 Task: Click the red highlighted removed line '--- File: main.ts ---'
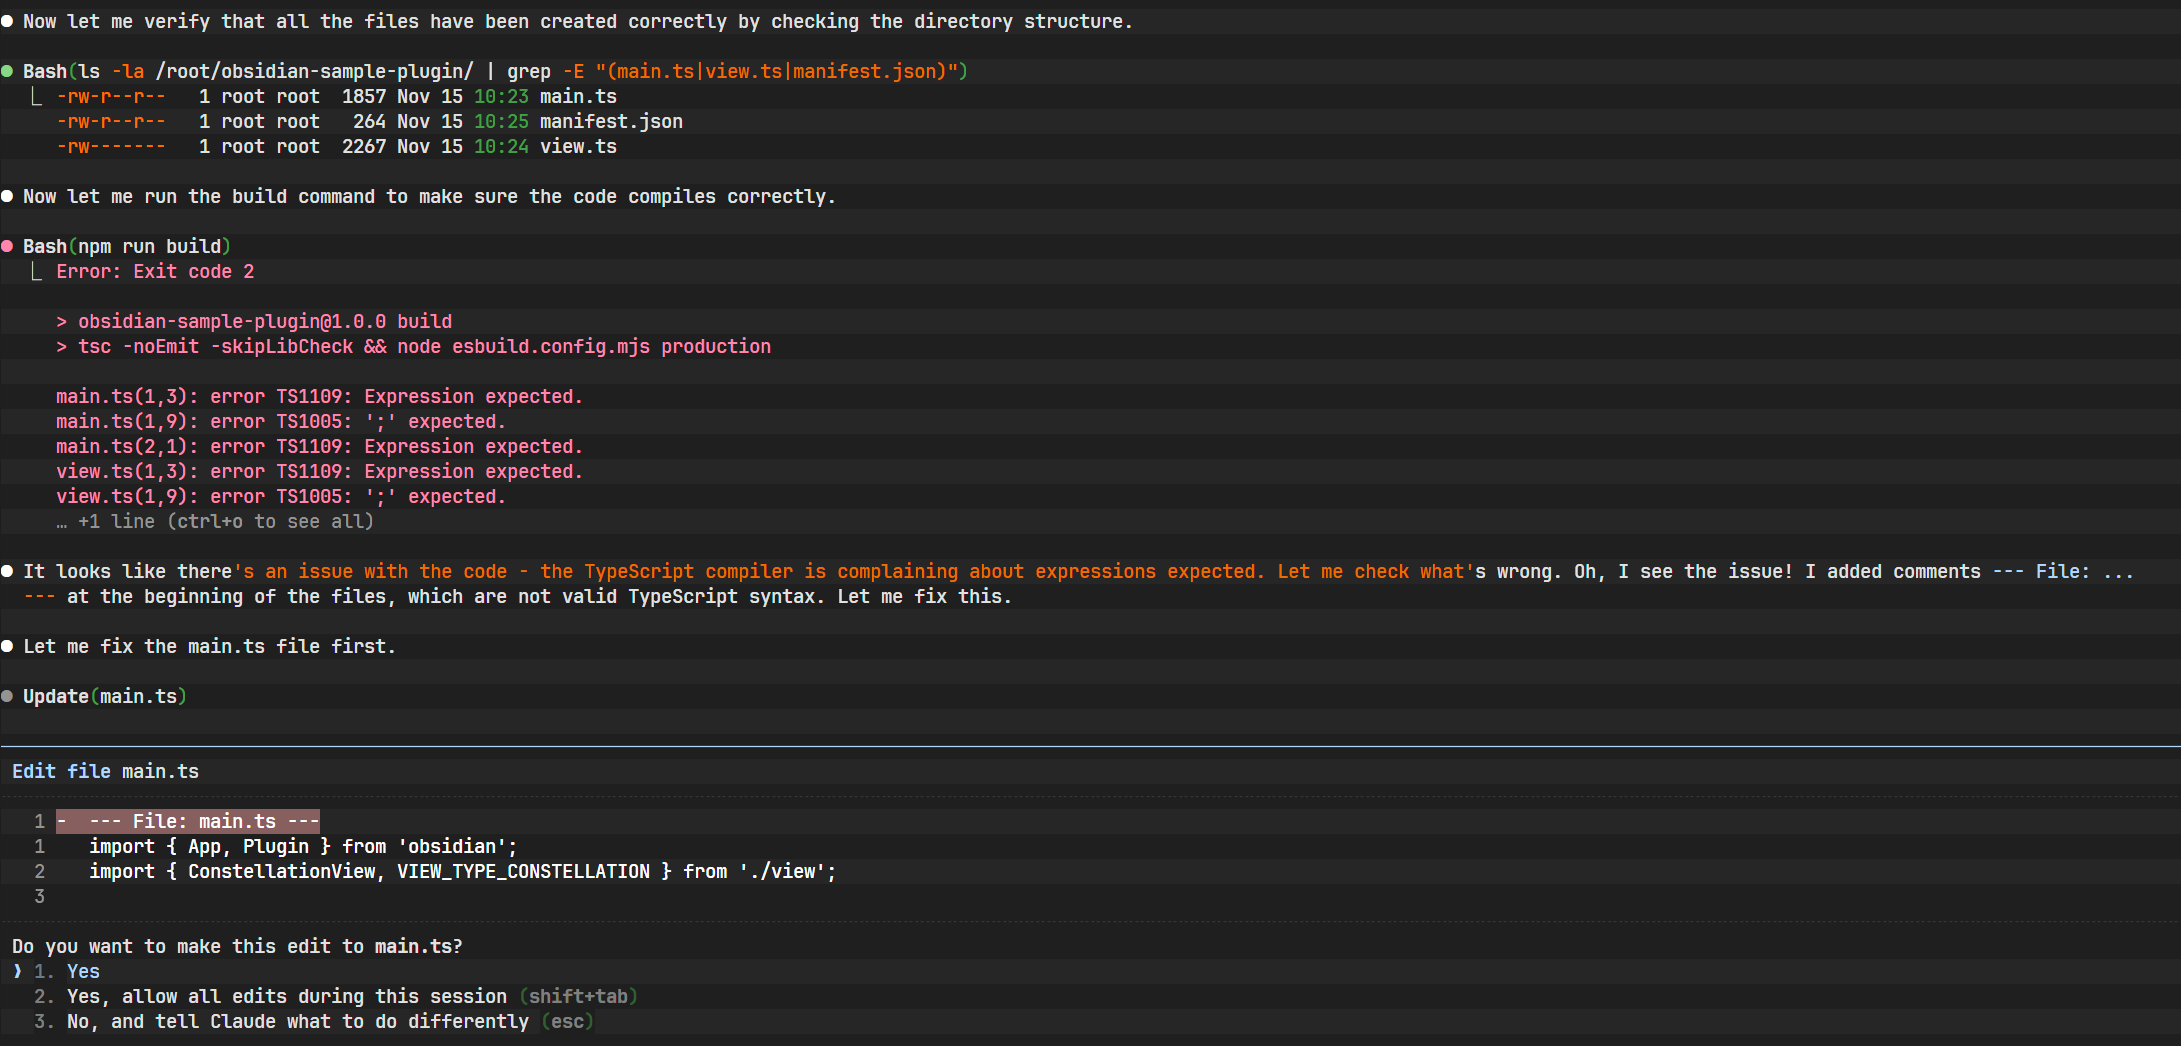tap(188, 821)
